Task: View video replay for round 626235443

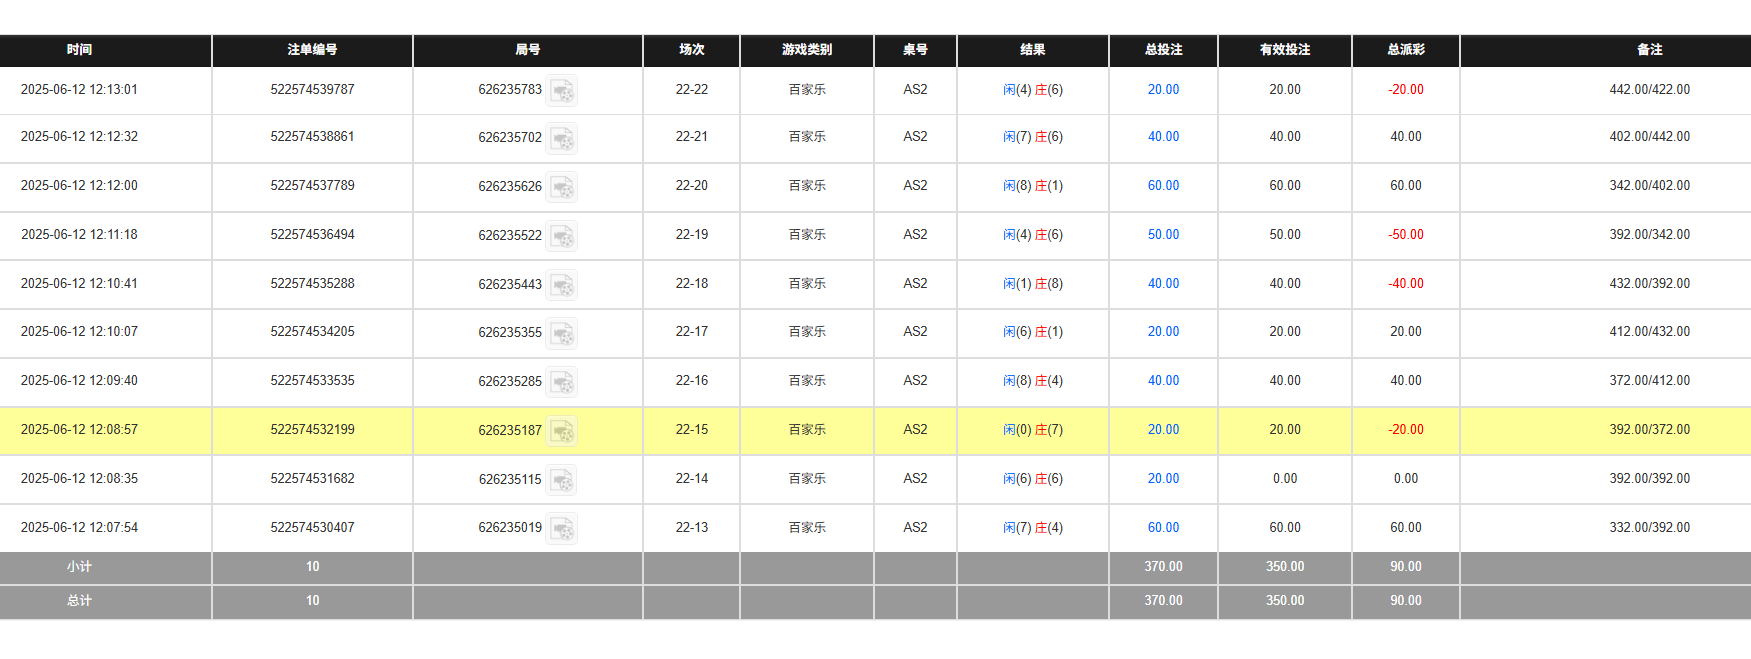Action: coord(562,285)
